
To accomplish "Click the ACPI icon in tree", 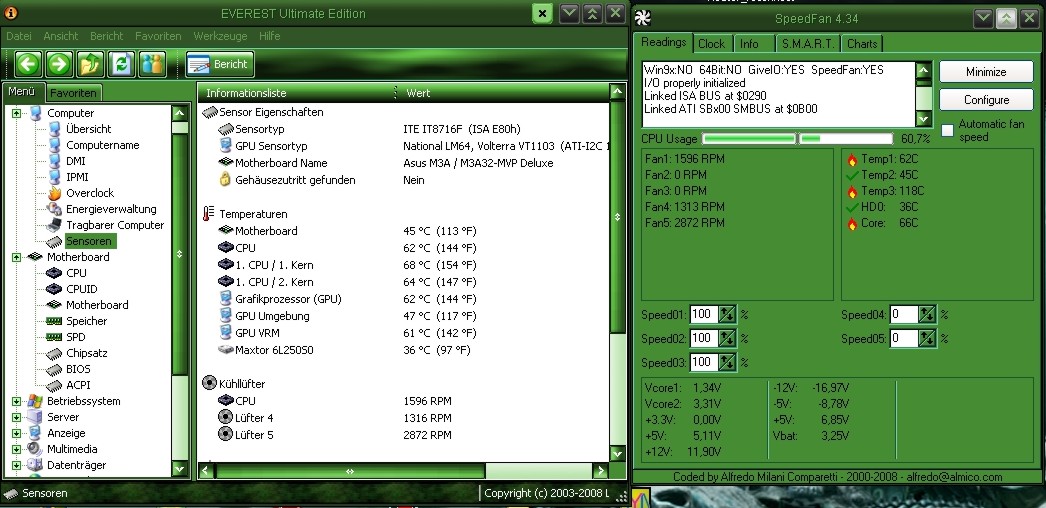I will click(x=54, y=385).
